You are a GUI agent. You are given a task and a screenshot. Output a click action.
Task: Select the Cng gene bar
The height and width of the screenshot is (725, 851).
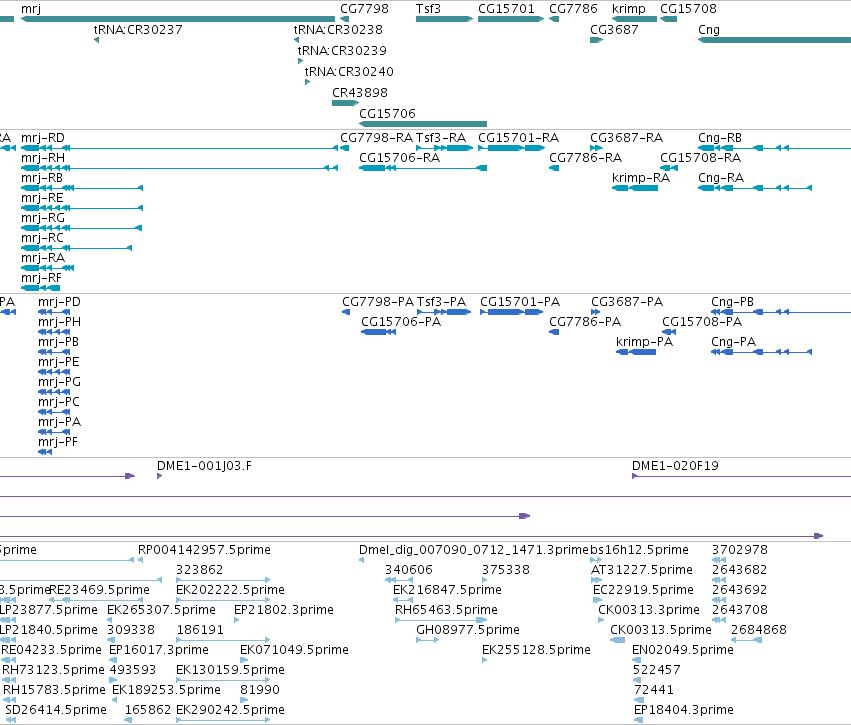774,40
